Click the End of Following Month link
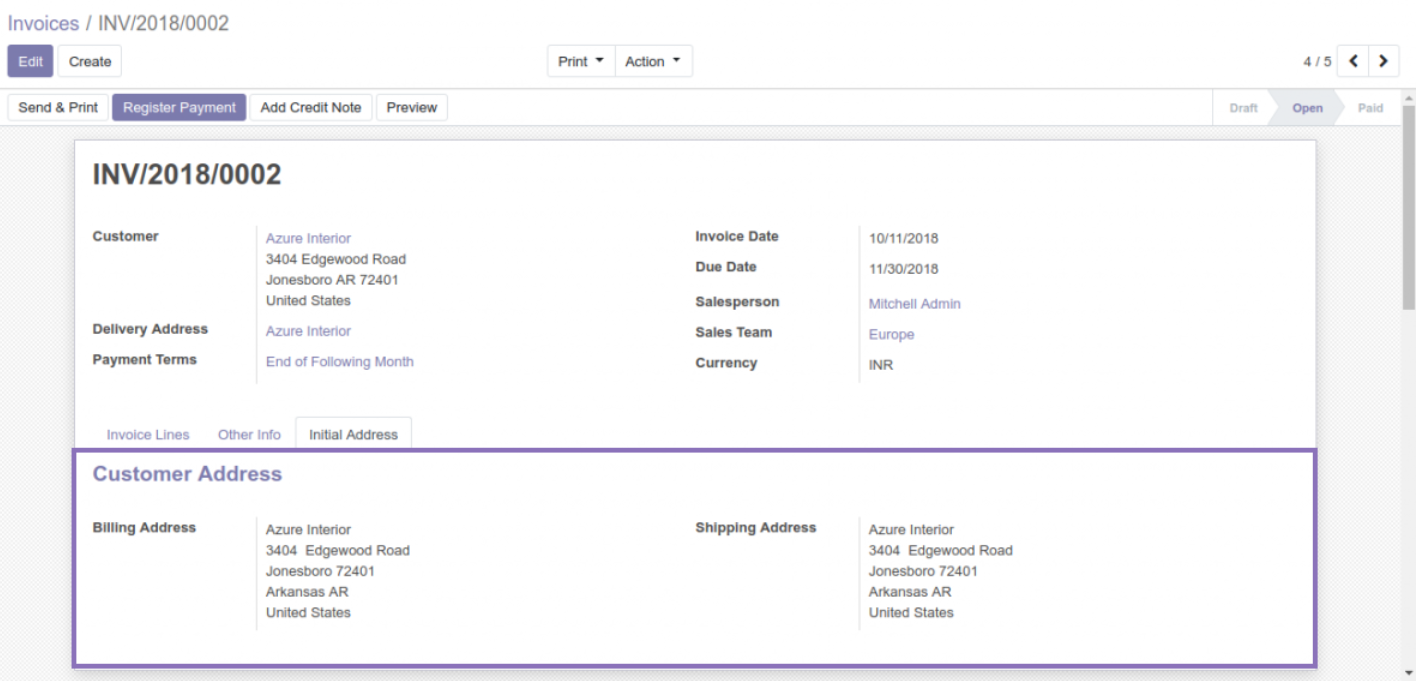This screenshot has height=693, width=1424. [x=339, y=362]
